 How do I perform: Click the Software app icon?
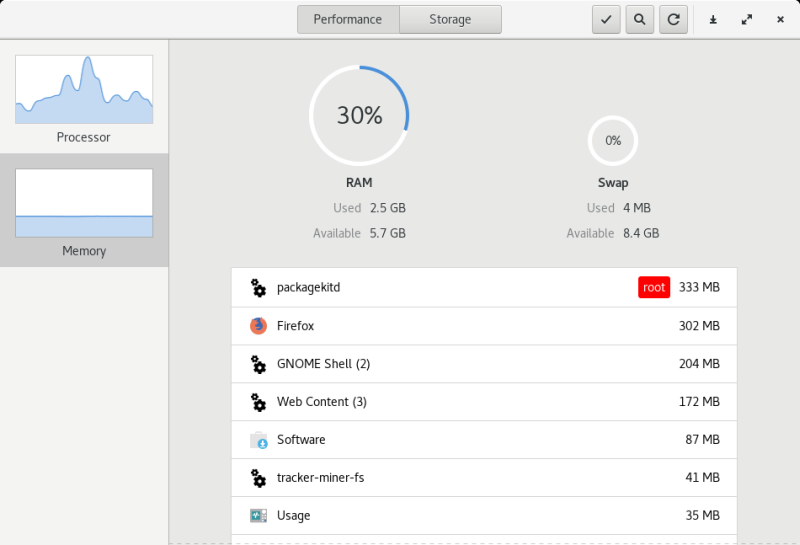coord(259,440)
